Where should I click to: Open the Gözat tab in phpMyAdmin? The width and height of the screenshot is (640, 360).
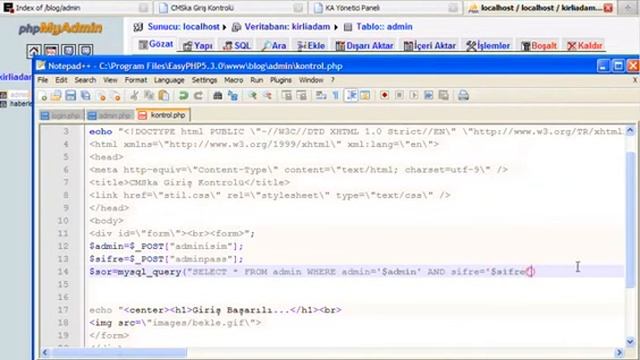[156, 44]
